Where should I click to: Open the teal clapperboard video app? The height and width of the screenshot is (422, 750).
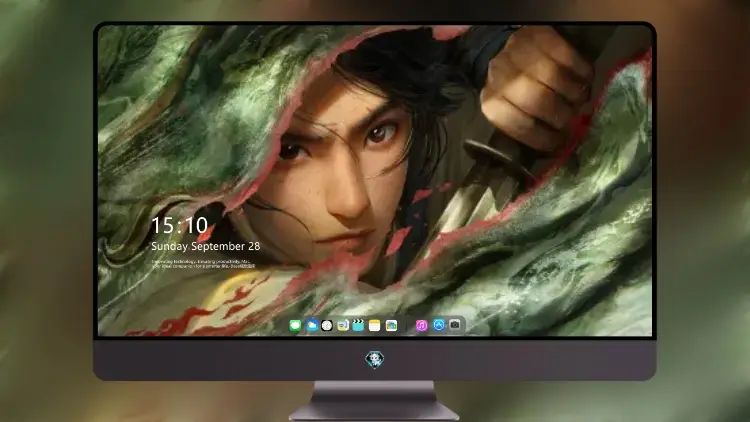[x=358, y=325]
